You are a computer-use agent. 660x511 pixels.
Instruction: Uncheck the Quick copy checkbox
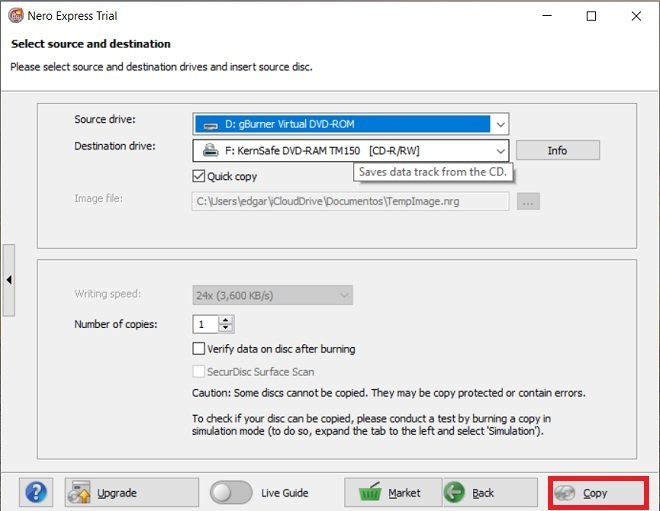pyautogui.click(x=198, y=176)
